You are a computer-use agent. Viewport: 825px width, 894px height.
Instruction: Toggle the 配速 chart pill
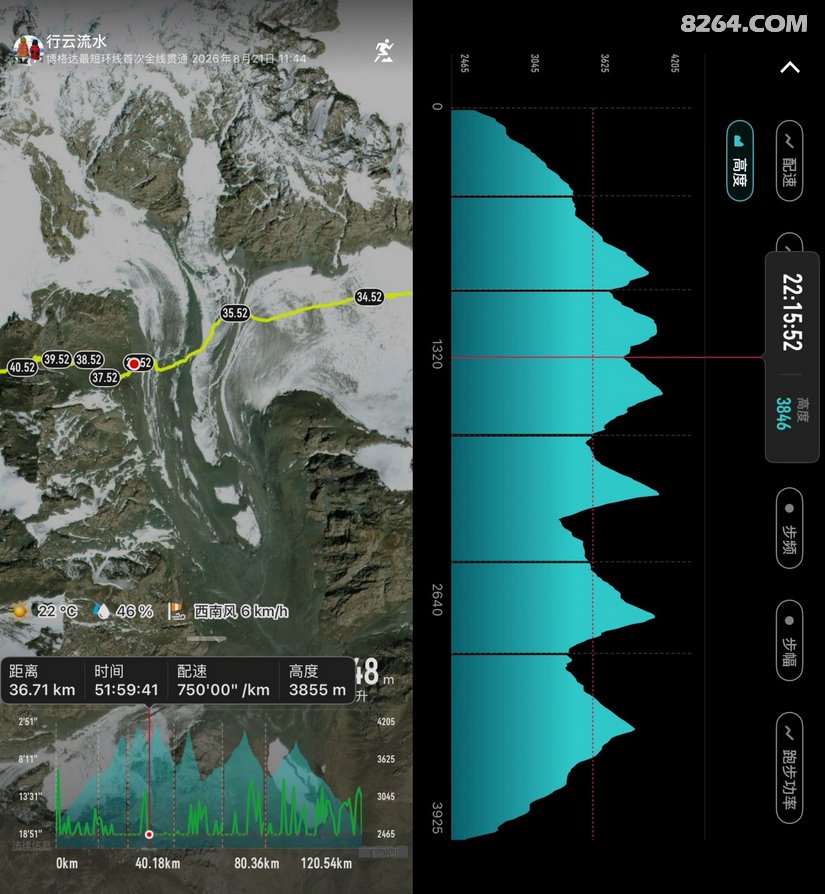[790, 161]
